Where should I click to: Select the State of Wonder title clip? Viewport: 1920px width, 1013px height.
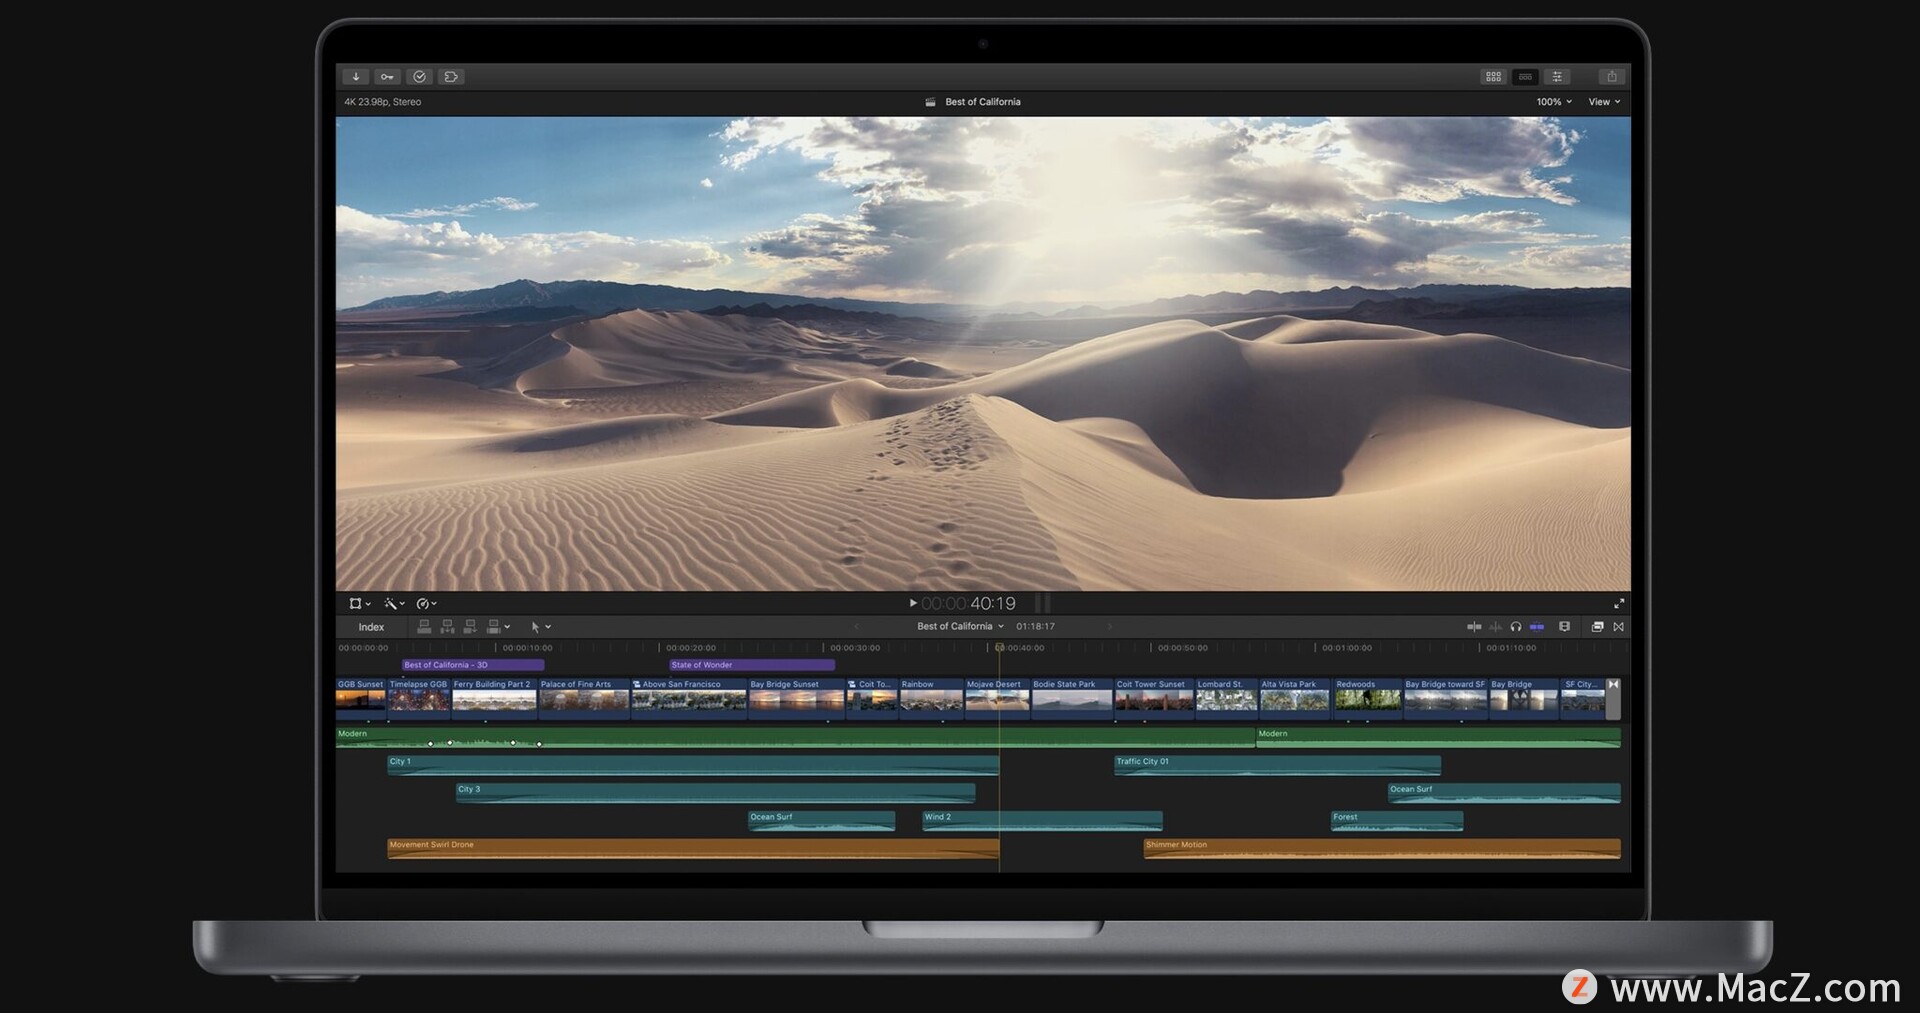tap(752, 665)
